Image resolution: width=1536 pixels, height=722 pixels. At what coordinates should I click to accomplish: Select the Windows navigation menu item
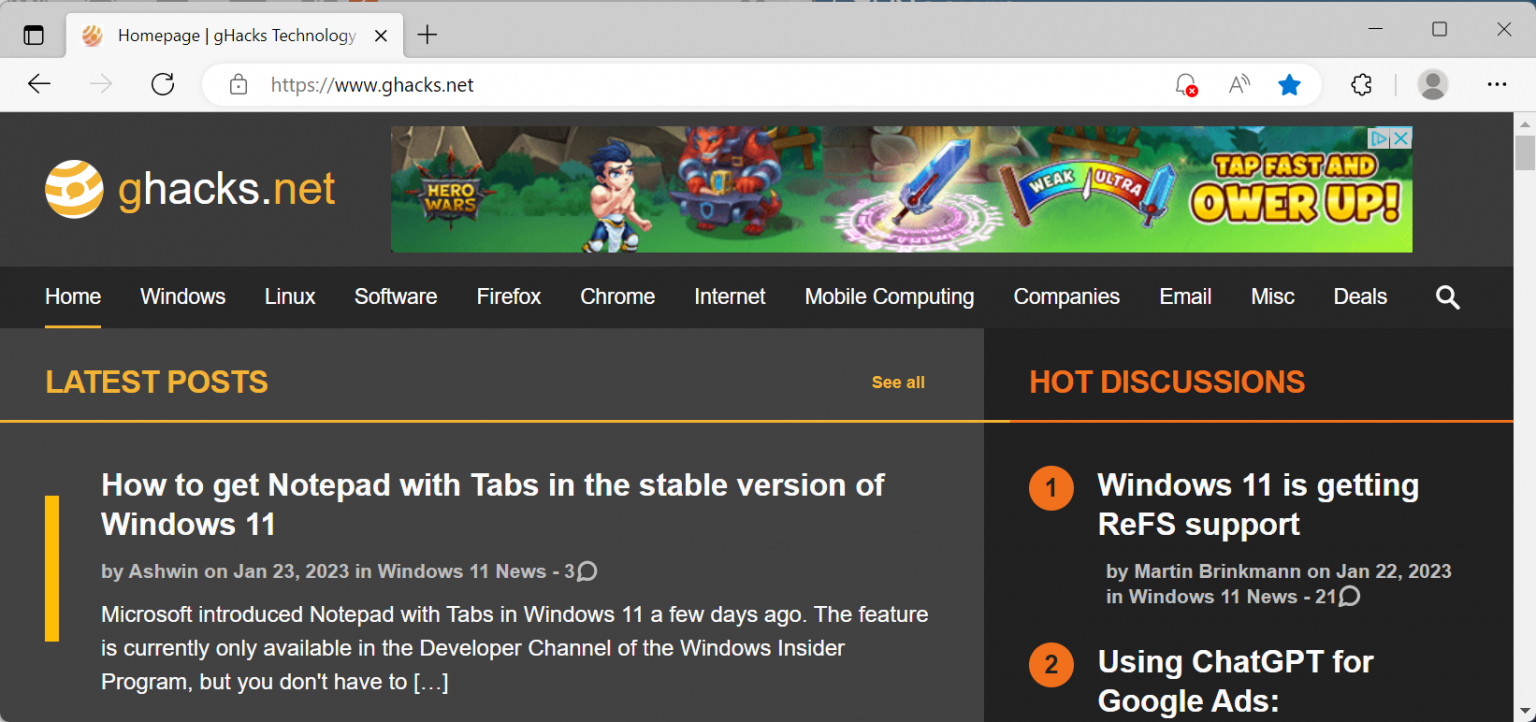(183, 297)
